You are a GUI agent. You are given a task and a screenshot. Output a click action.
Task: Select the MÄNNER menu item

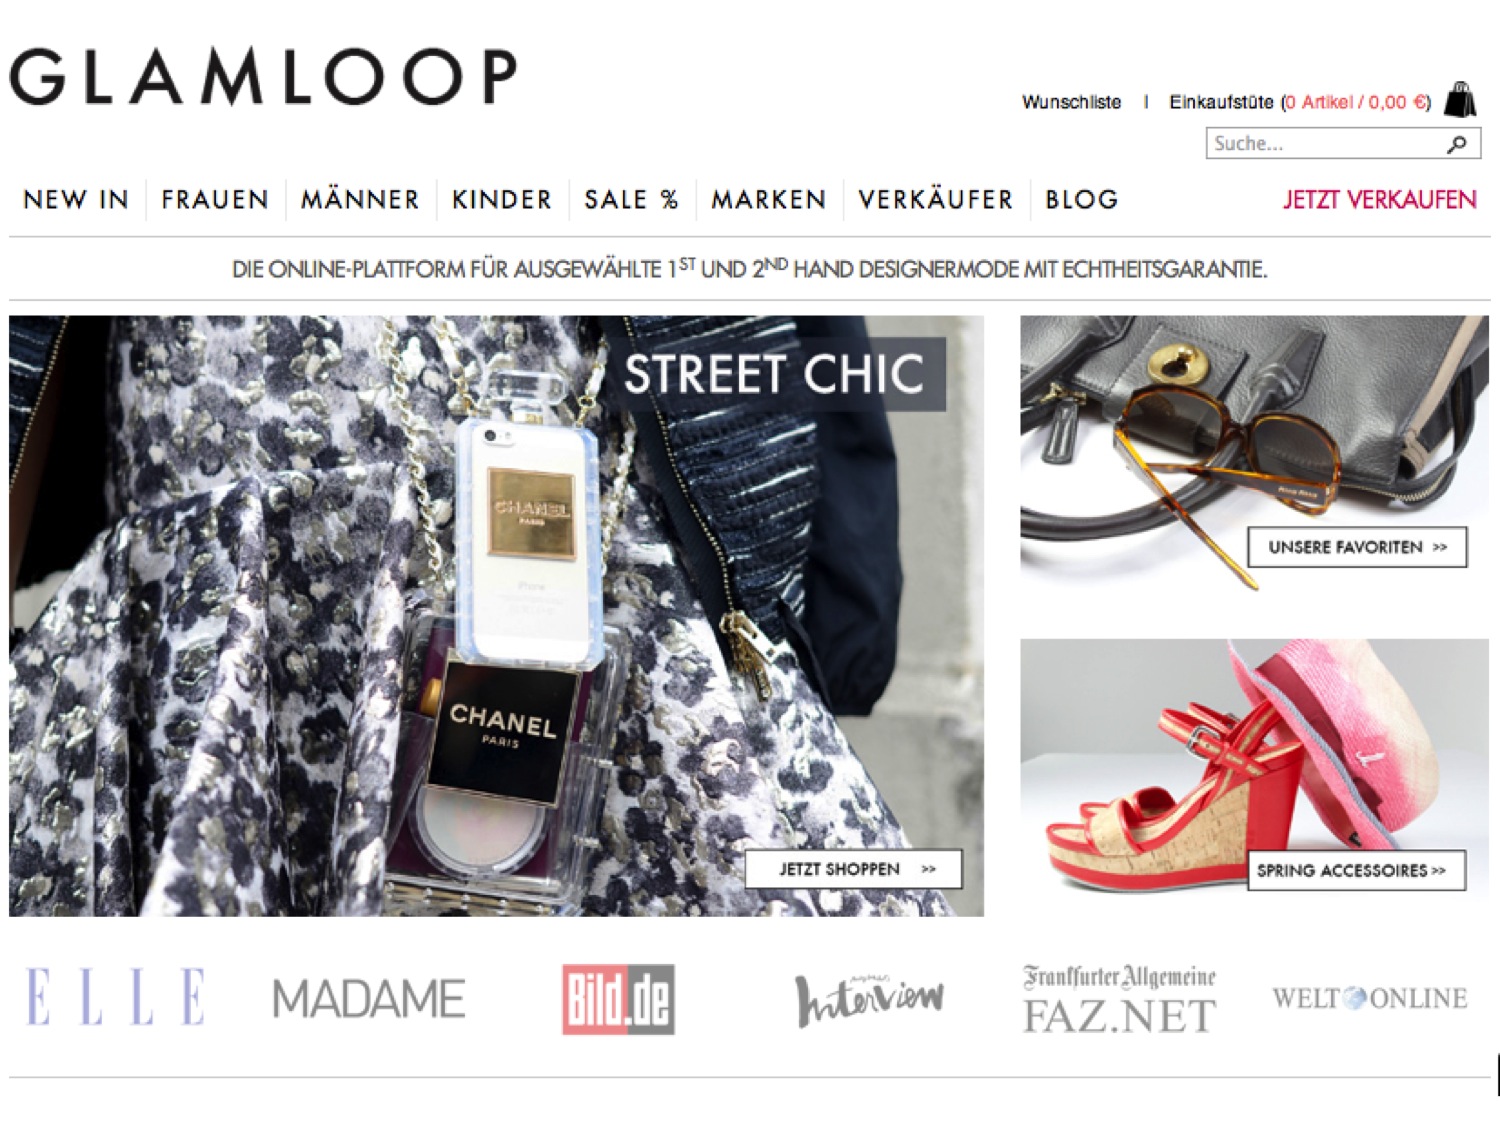click(x=360, y=199)
